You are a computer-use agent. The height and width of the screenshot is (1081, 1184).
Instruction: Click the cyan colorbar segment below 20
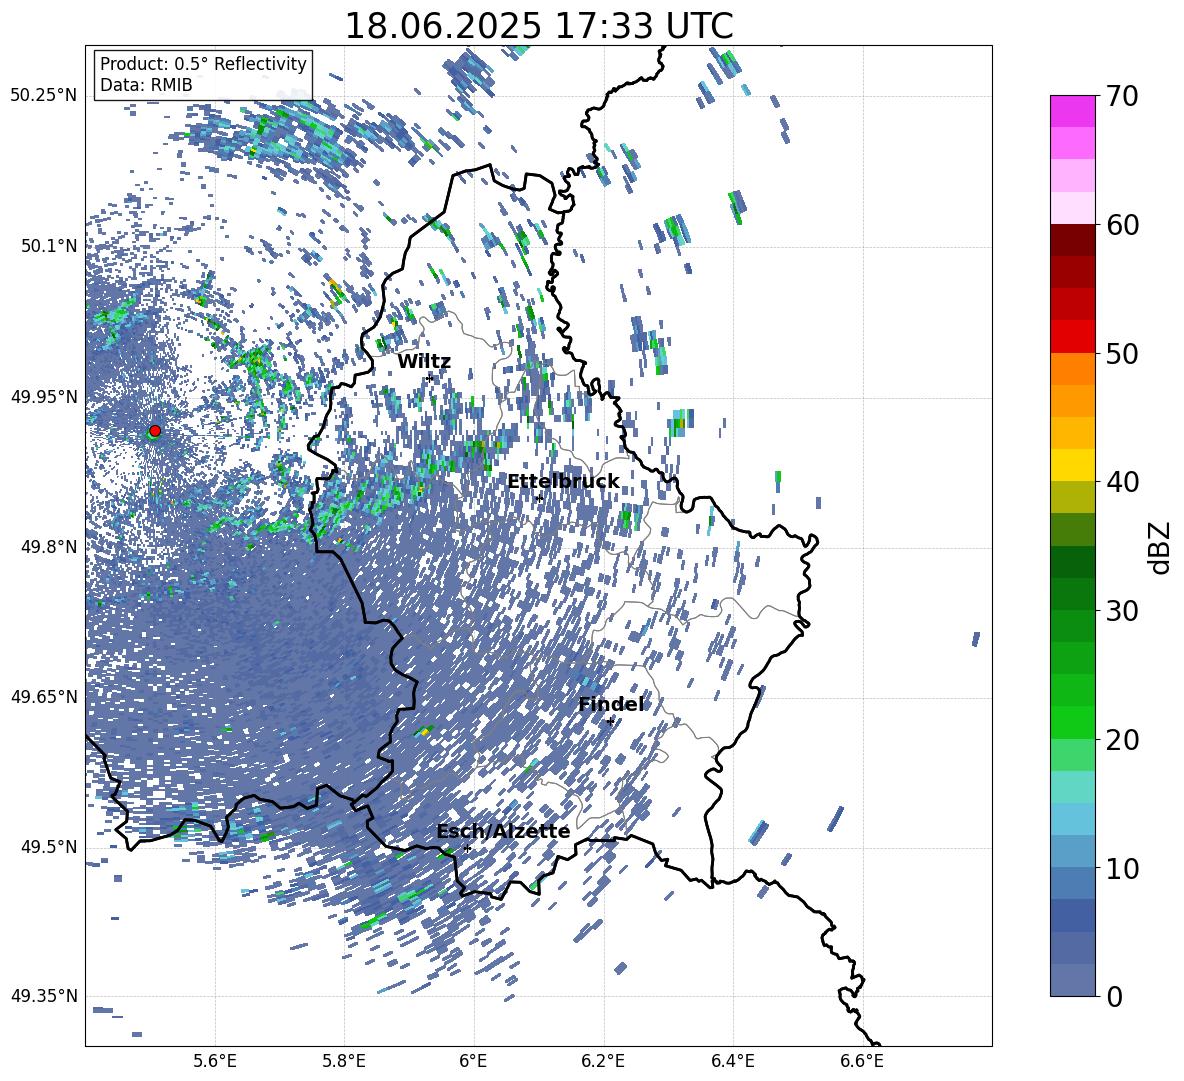1072,787
